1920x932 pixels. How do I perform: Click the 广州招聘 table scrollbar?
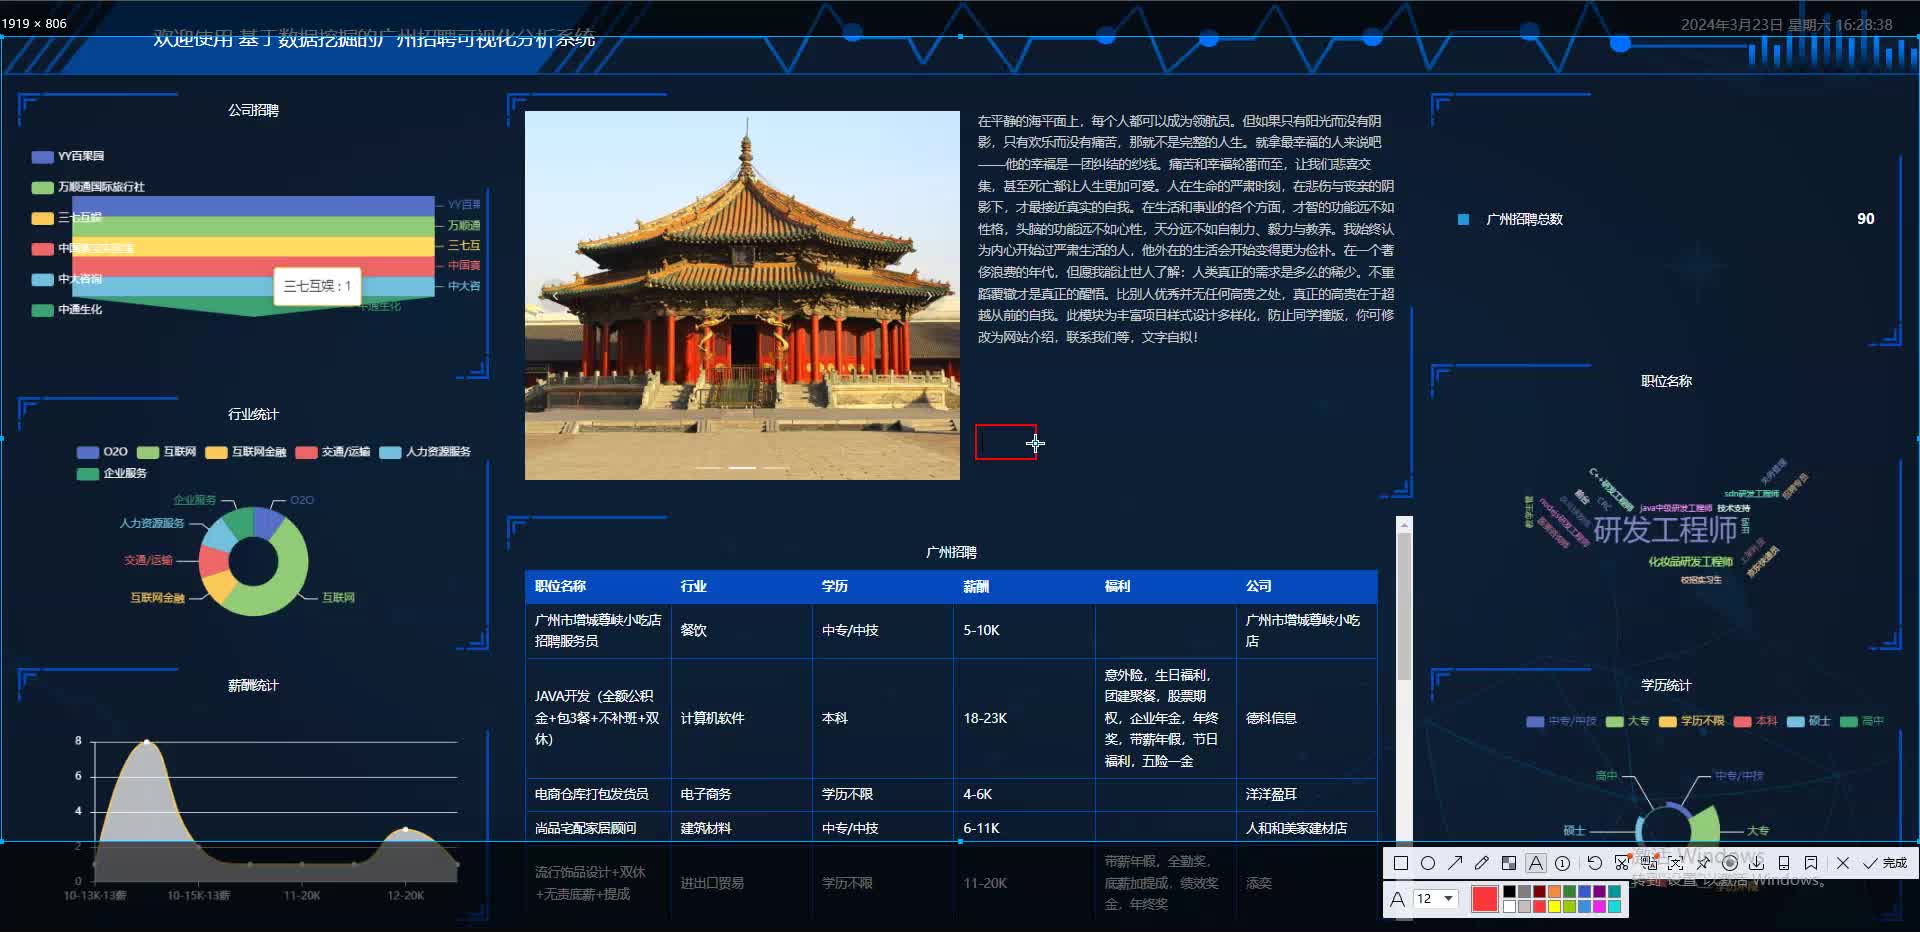[1404, 607]
